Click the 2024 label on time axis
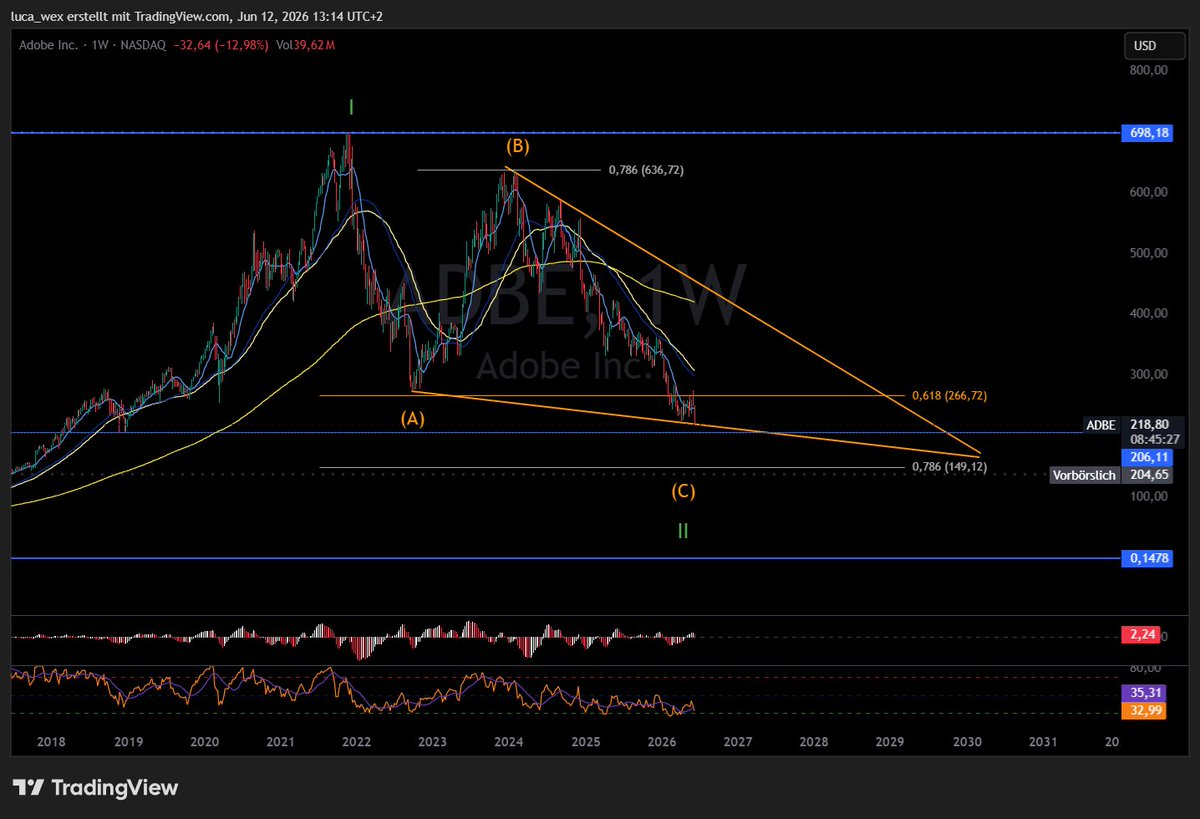The image size is (1200, 819). 508,742
